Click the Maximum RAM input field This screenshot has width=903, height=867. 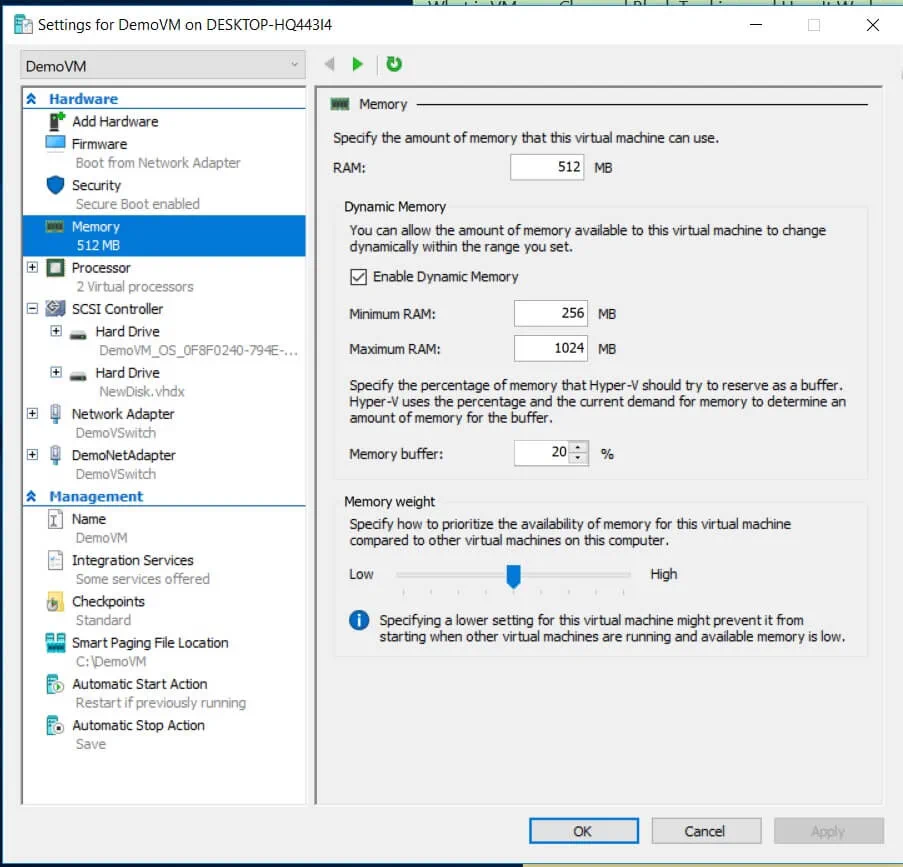click(x=550, y=349)
